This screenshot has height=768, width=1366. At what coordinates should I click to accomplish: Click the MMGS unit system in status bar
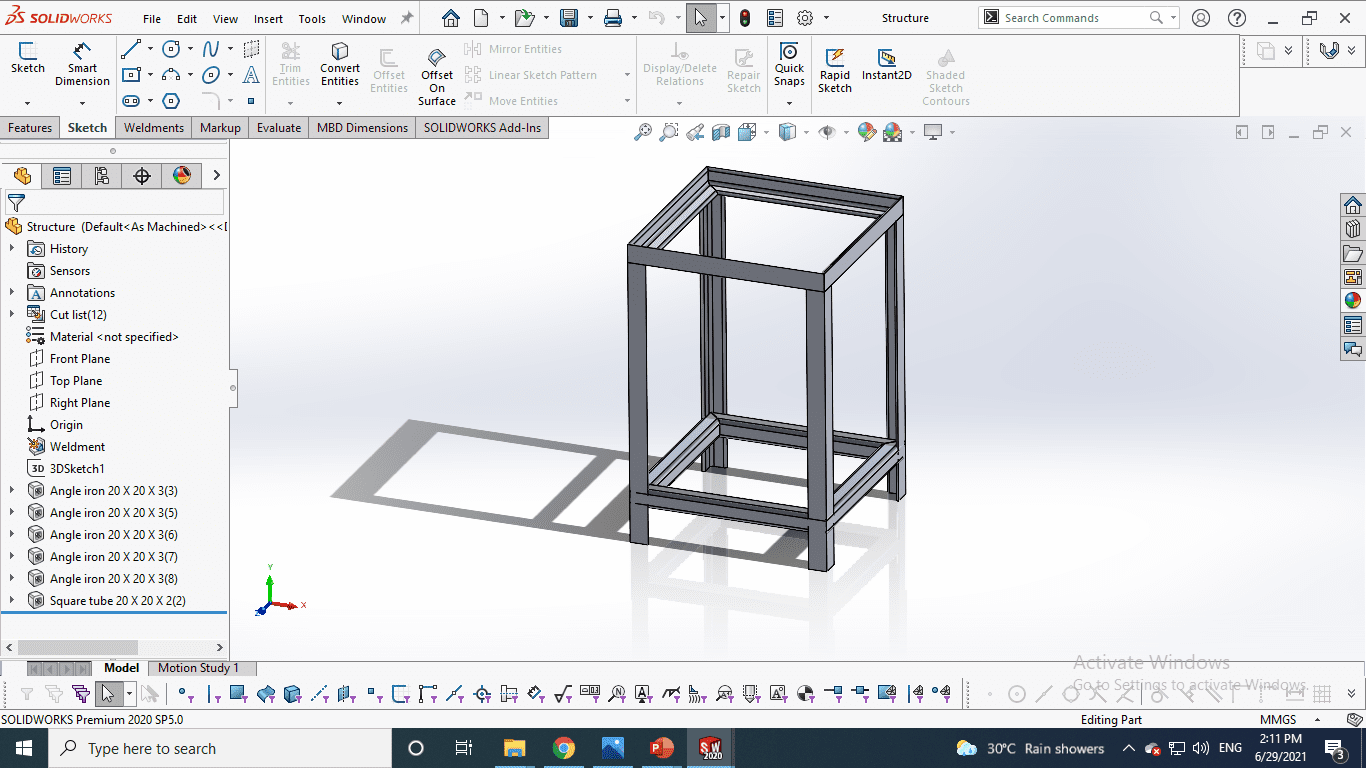[x=1278, y=720]
